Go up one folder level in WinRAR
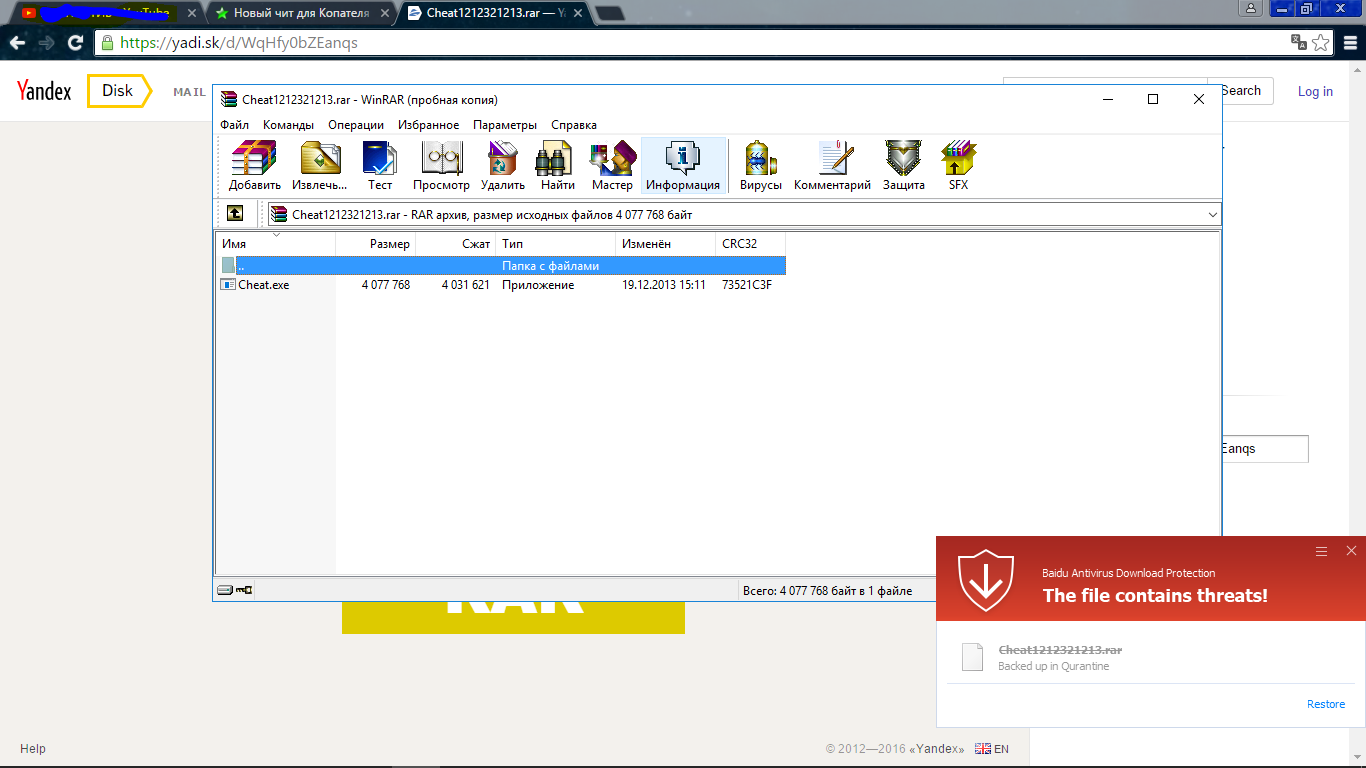The image size is (1366, 768). (235, 214)
